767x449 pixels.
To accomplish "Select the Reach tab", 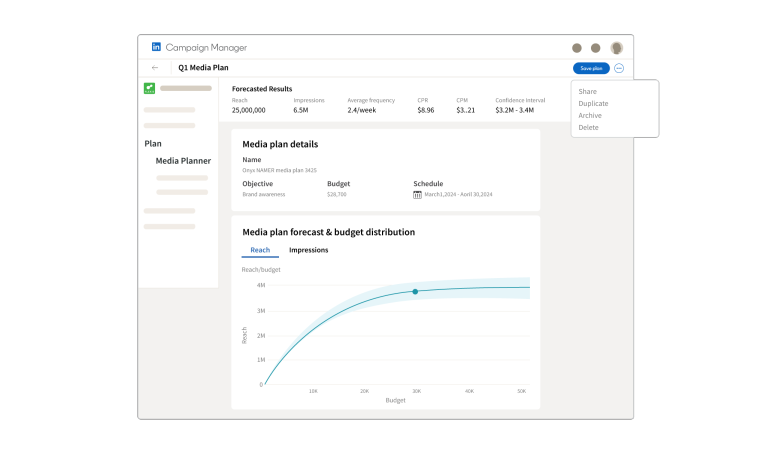I will tap(260, 250).
